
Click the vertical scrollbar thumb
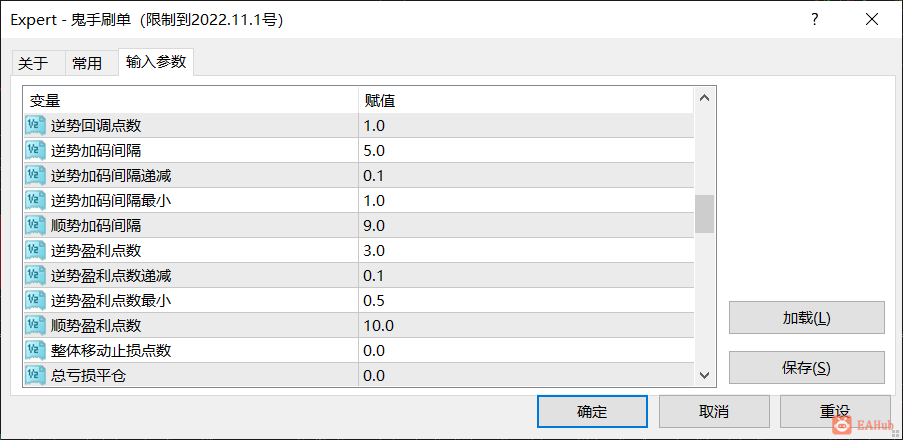tap(704, 214)
